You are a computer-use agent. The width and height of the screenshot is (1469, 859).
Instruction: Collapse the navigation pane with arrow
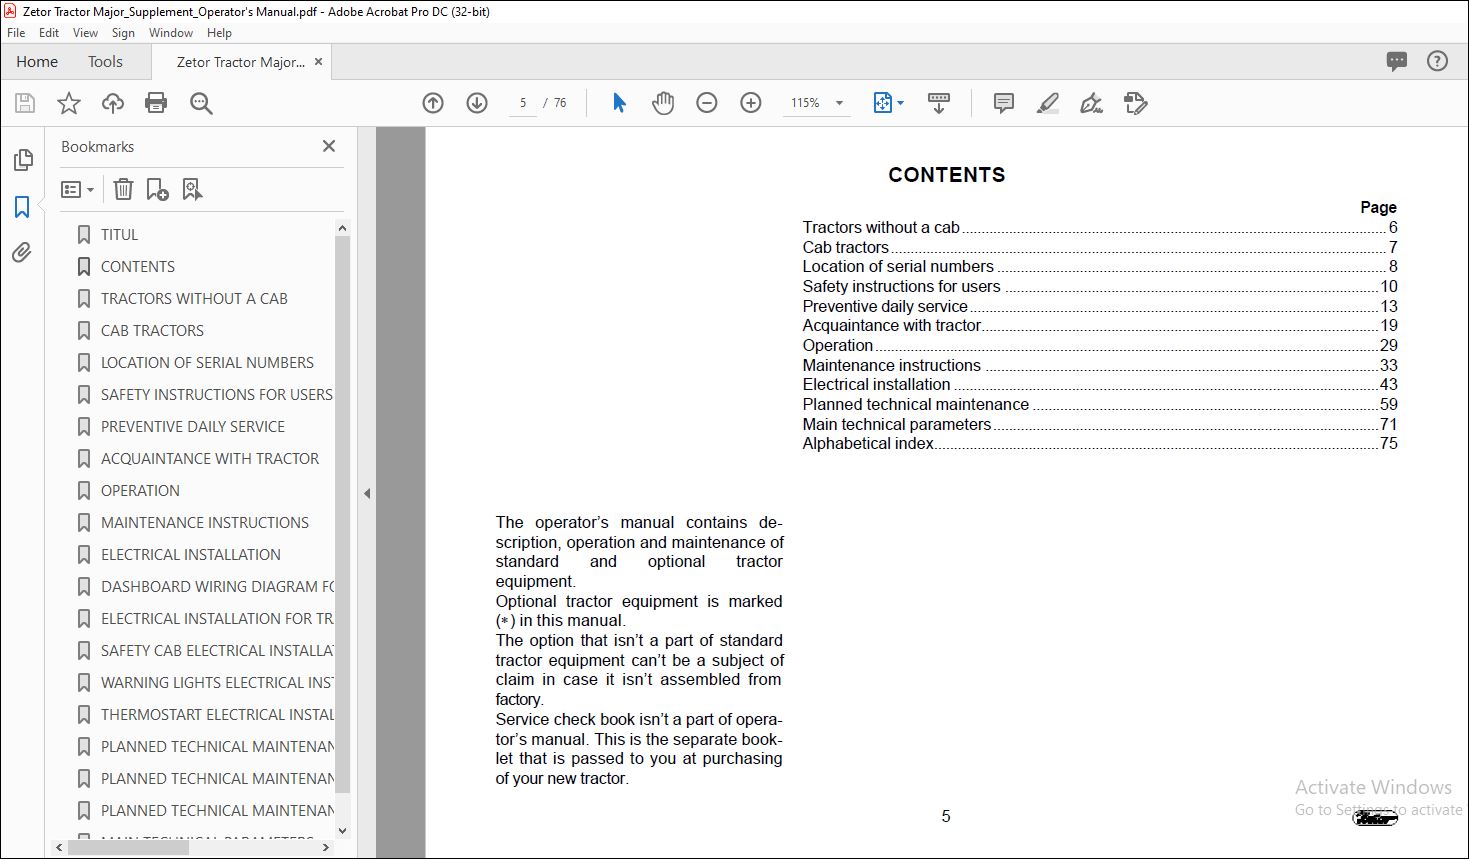click(367, 493)
